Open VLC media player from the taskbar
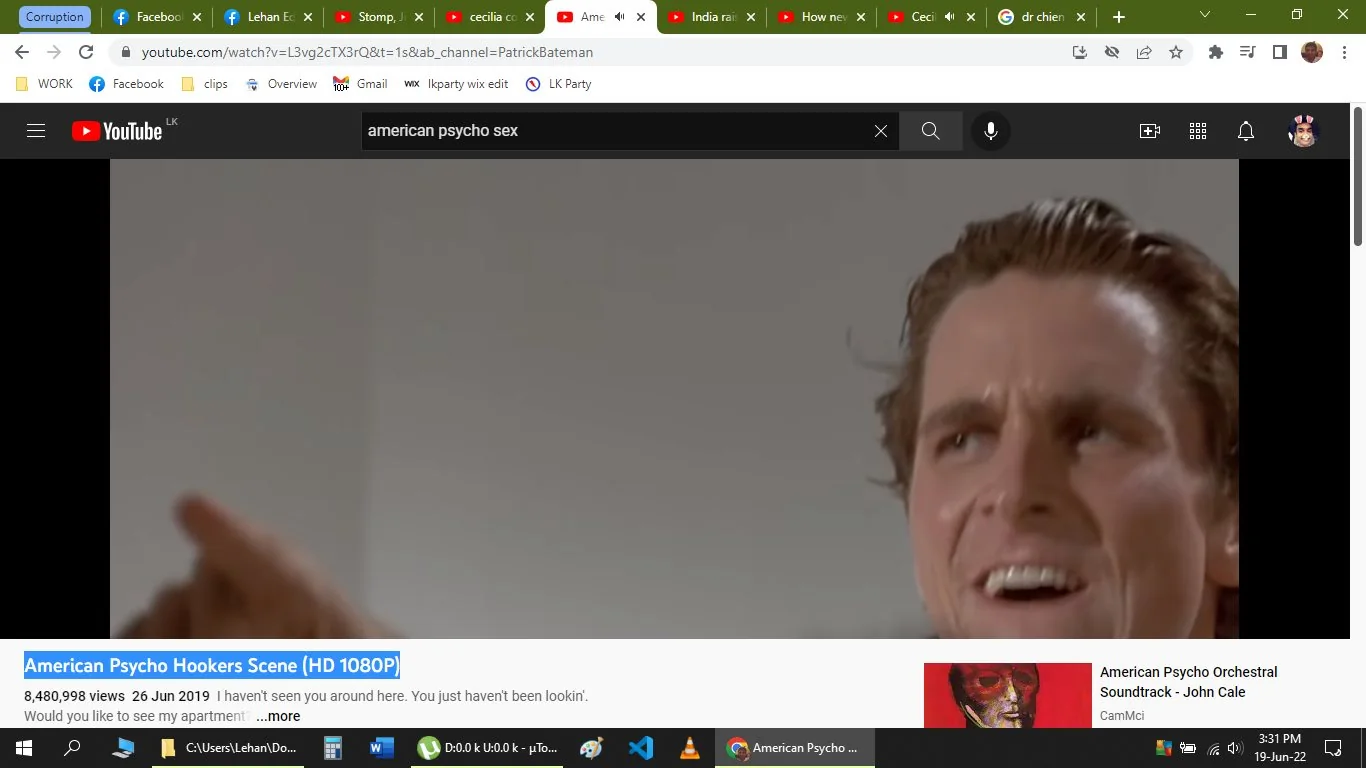This screenshot has width=1366, height=768. coord(690,748)
